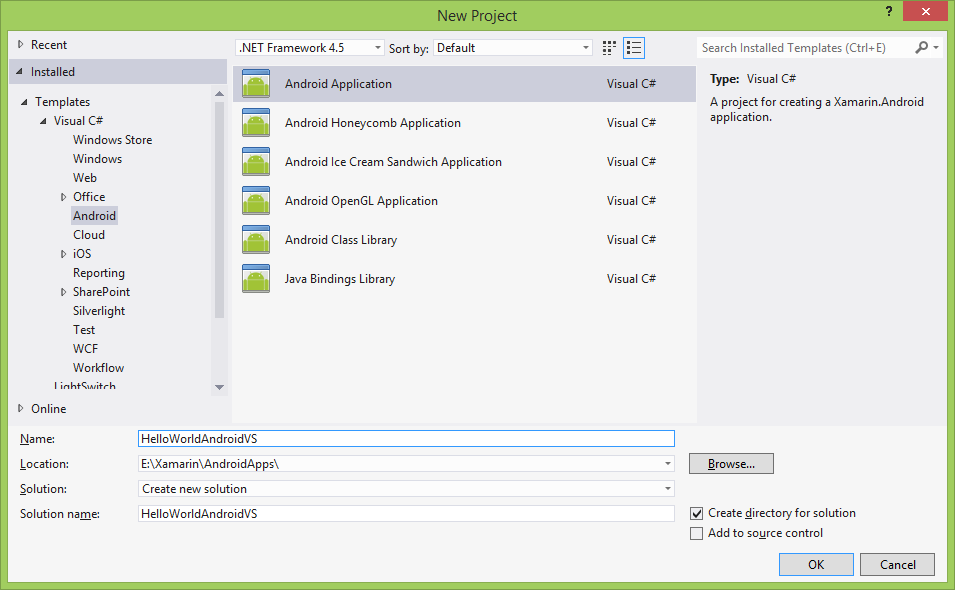The width and height of the screenshot is (955, 590).
Task: Select the Silverlight template category
Action: [99, 311]
